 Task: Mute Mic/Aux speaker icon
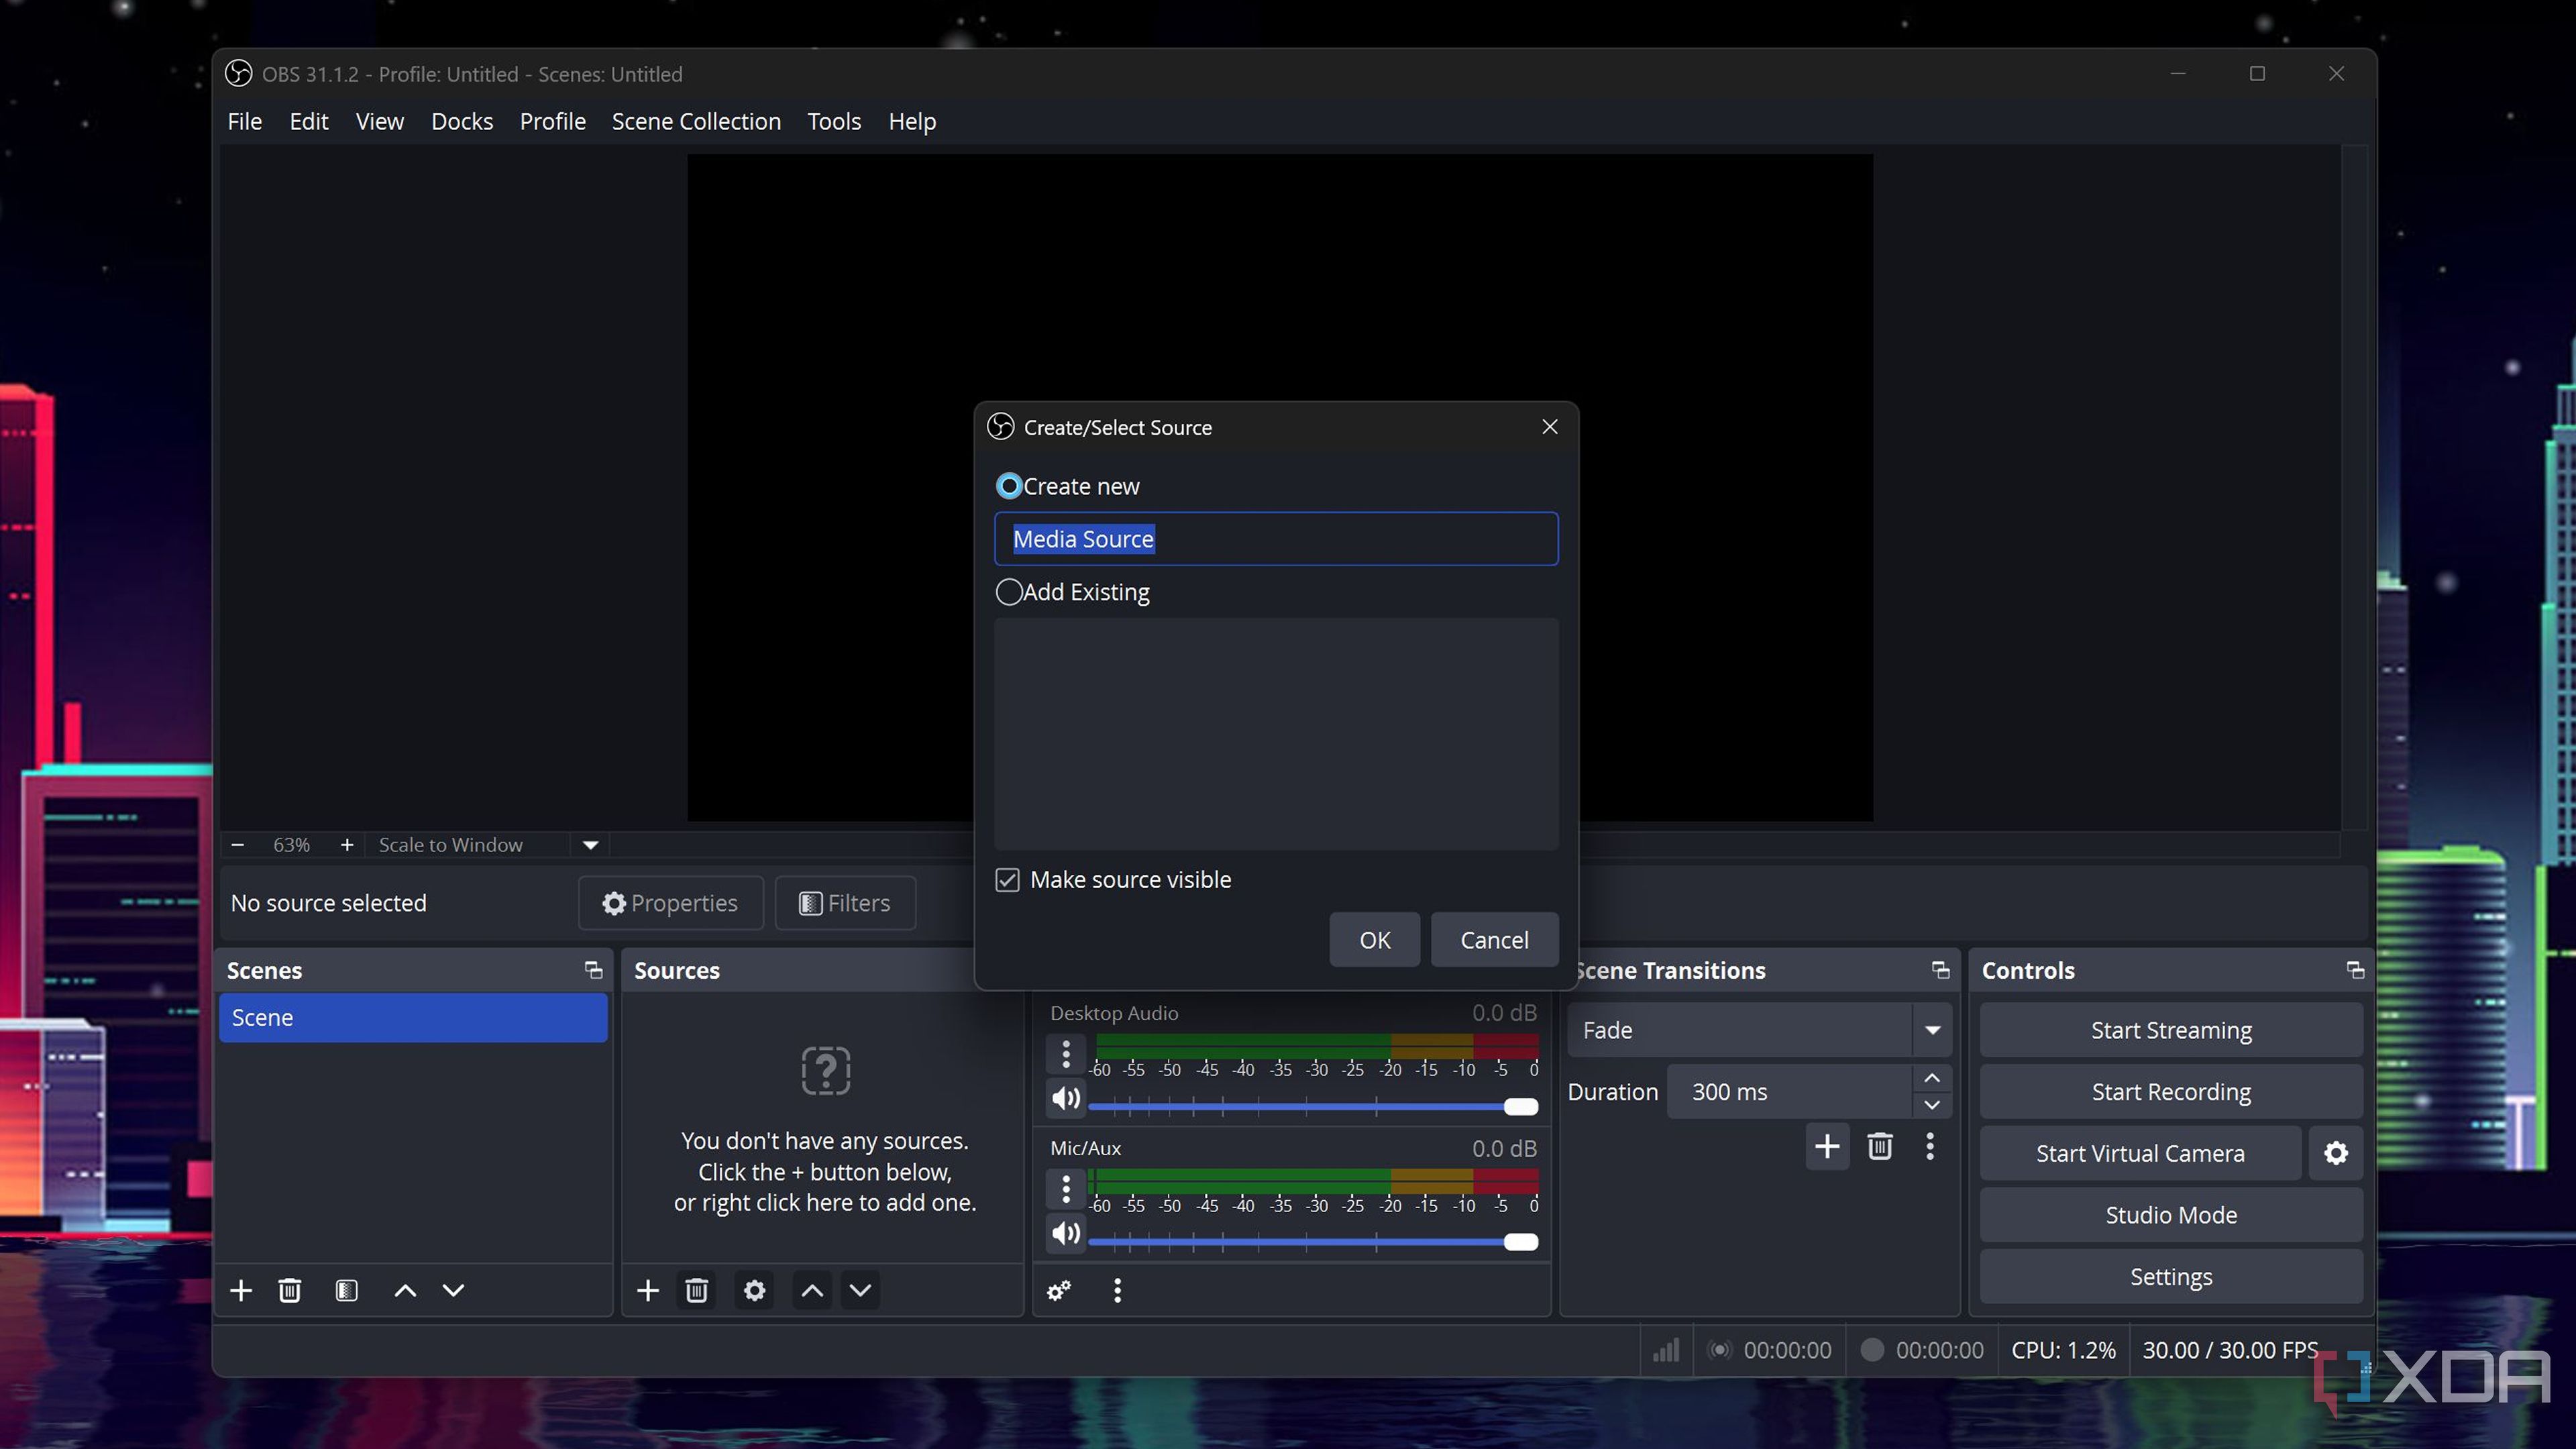1066,1233
